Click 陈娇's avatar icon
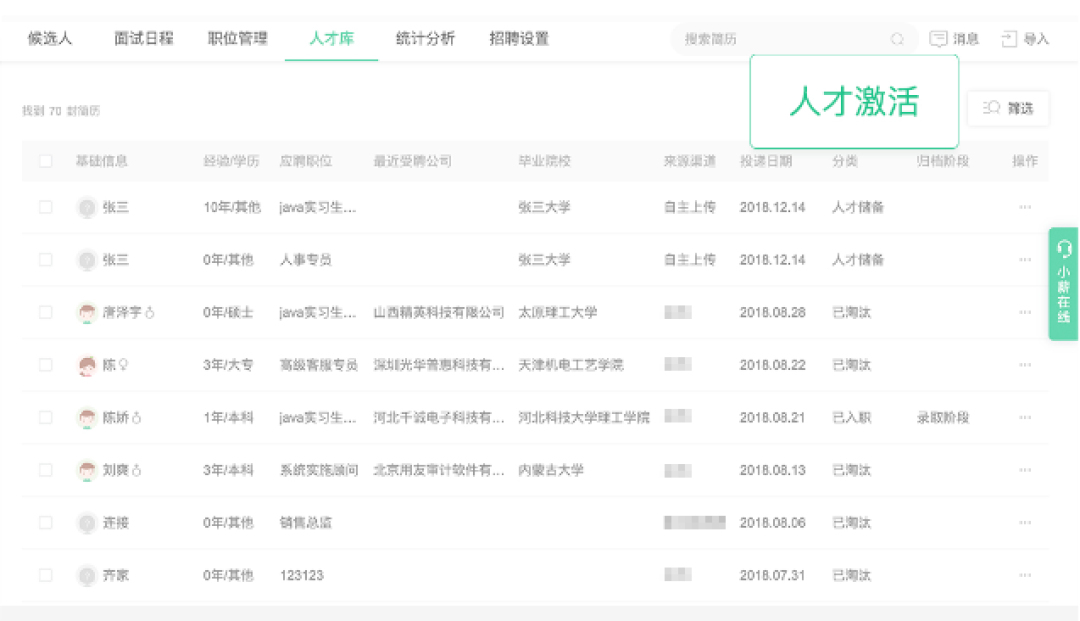The height and width of the screenshot is (621, 1080). pos(87,418)
